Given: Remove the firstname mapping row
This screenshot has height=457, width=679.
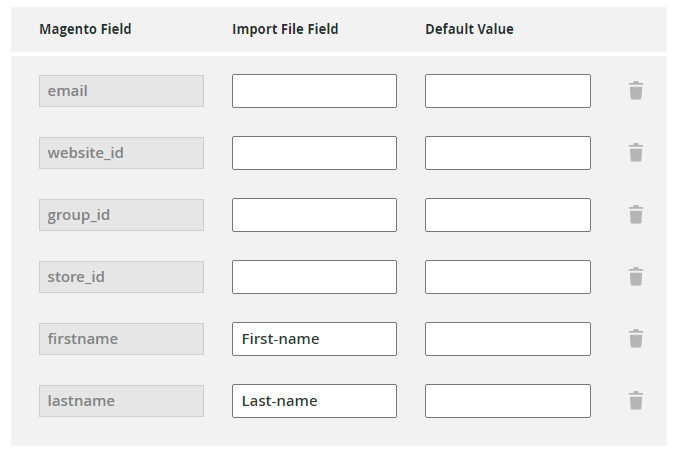Looking at the screenshot, I should pos(635,339).
